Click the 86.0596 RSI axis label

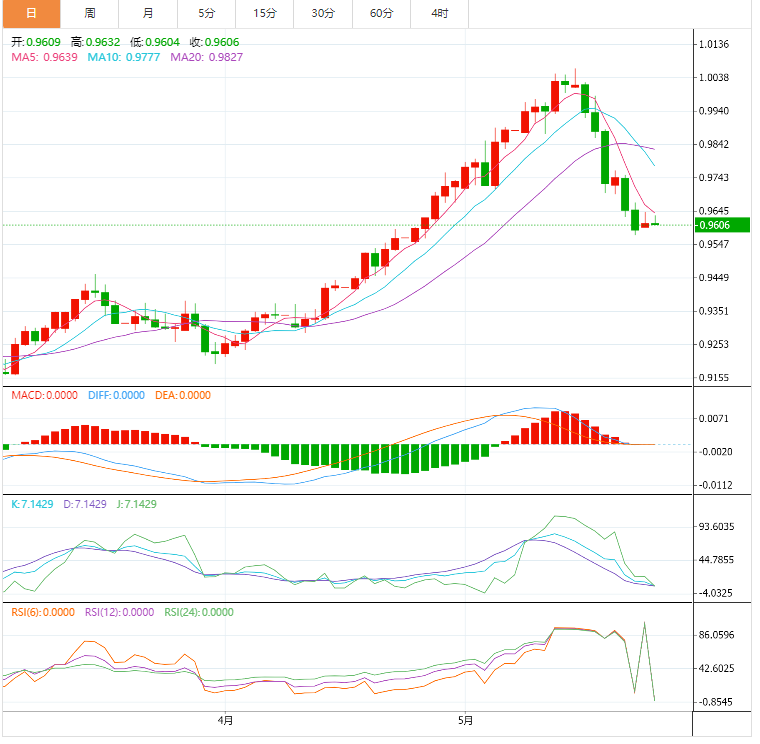716,635
